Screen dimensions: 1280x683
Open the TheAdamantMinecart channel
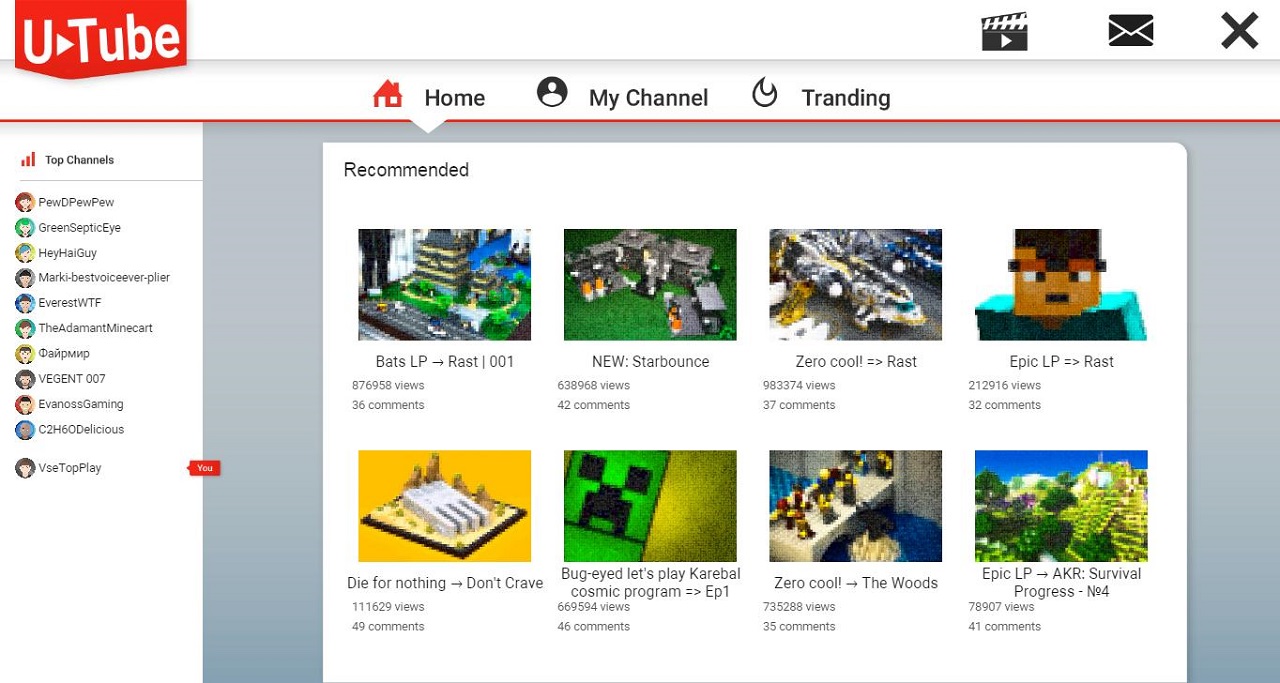point(95,328)
